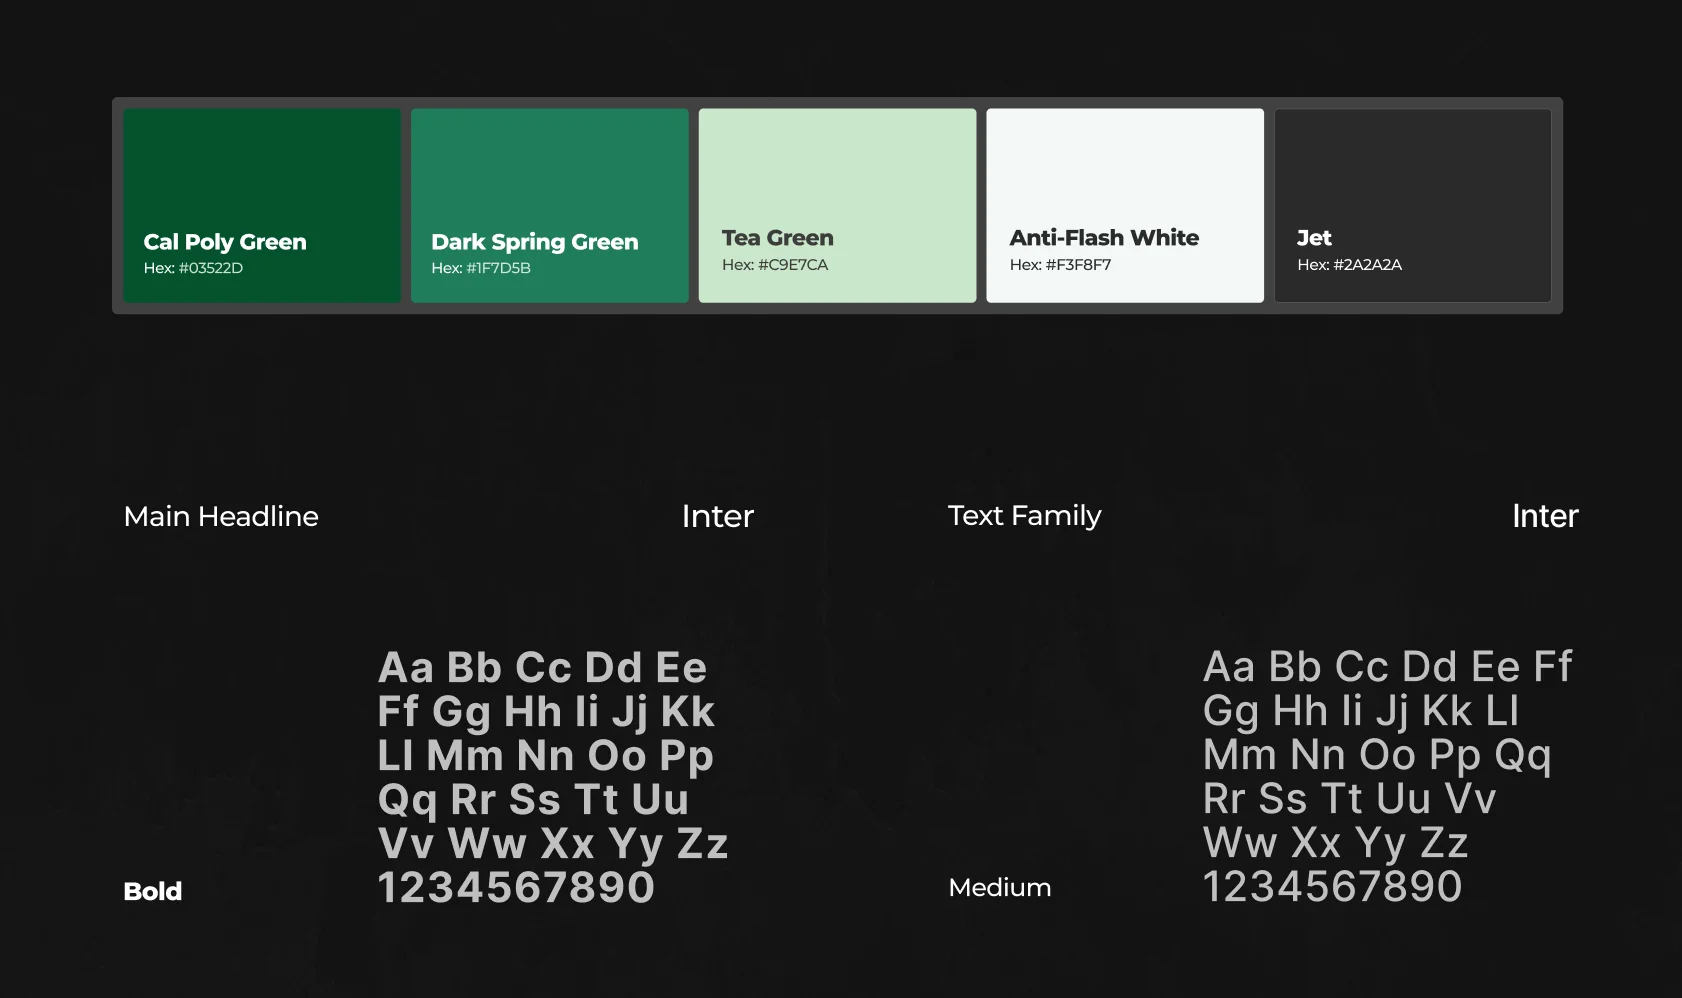This screenshot has width=1682, height=998.
Task: Click the 'Dark Spring Green' name title
Action: pyautogui.click(x=534, y=242)
